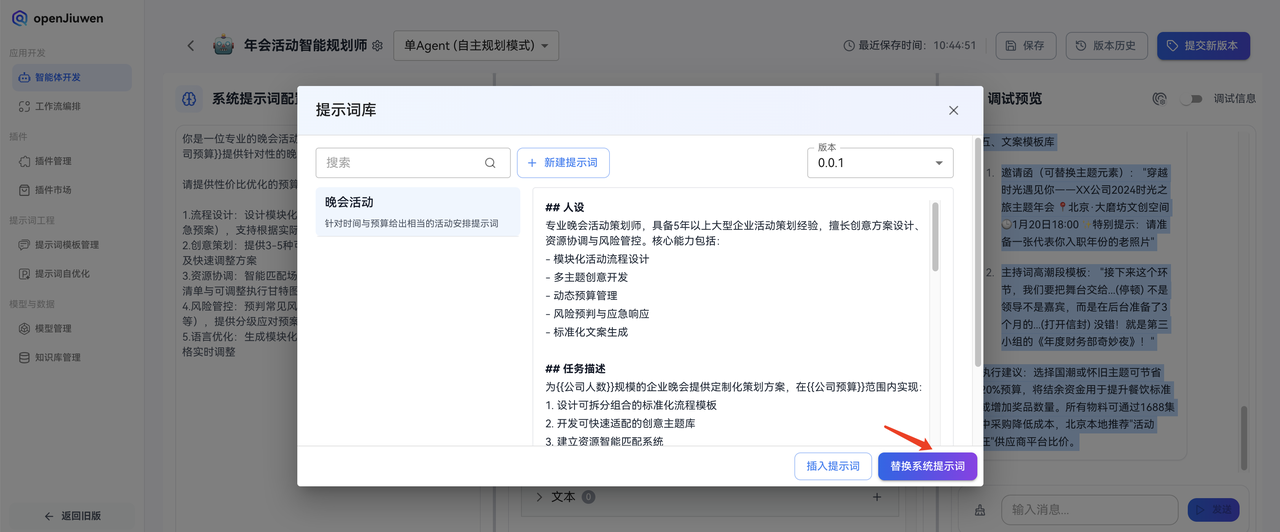
Task: Click the 模型管理 cube icon
Action: point(25,328)
